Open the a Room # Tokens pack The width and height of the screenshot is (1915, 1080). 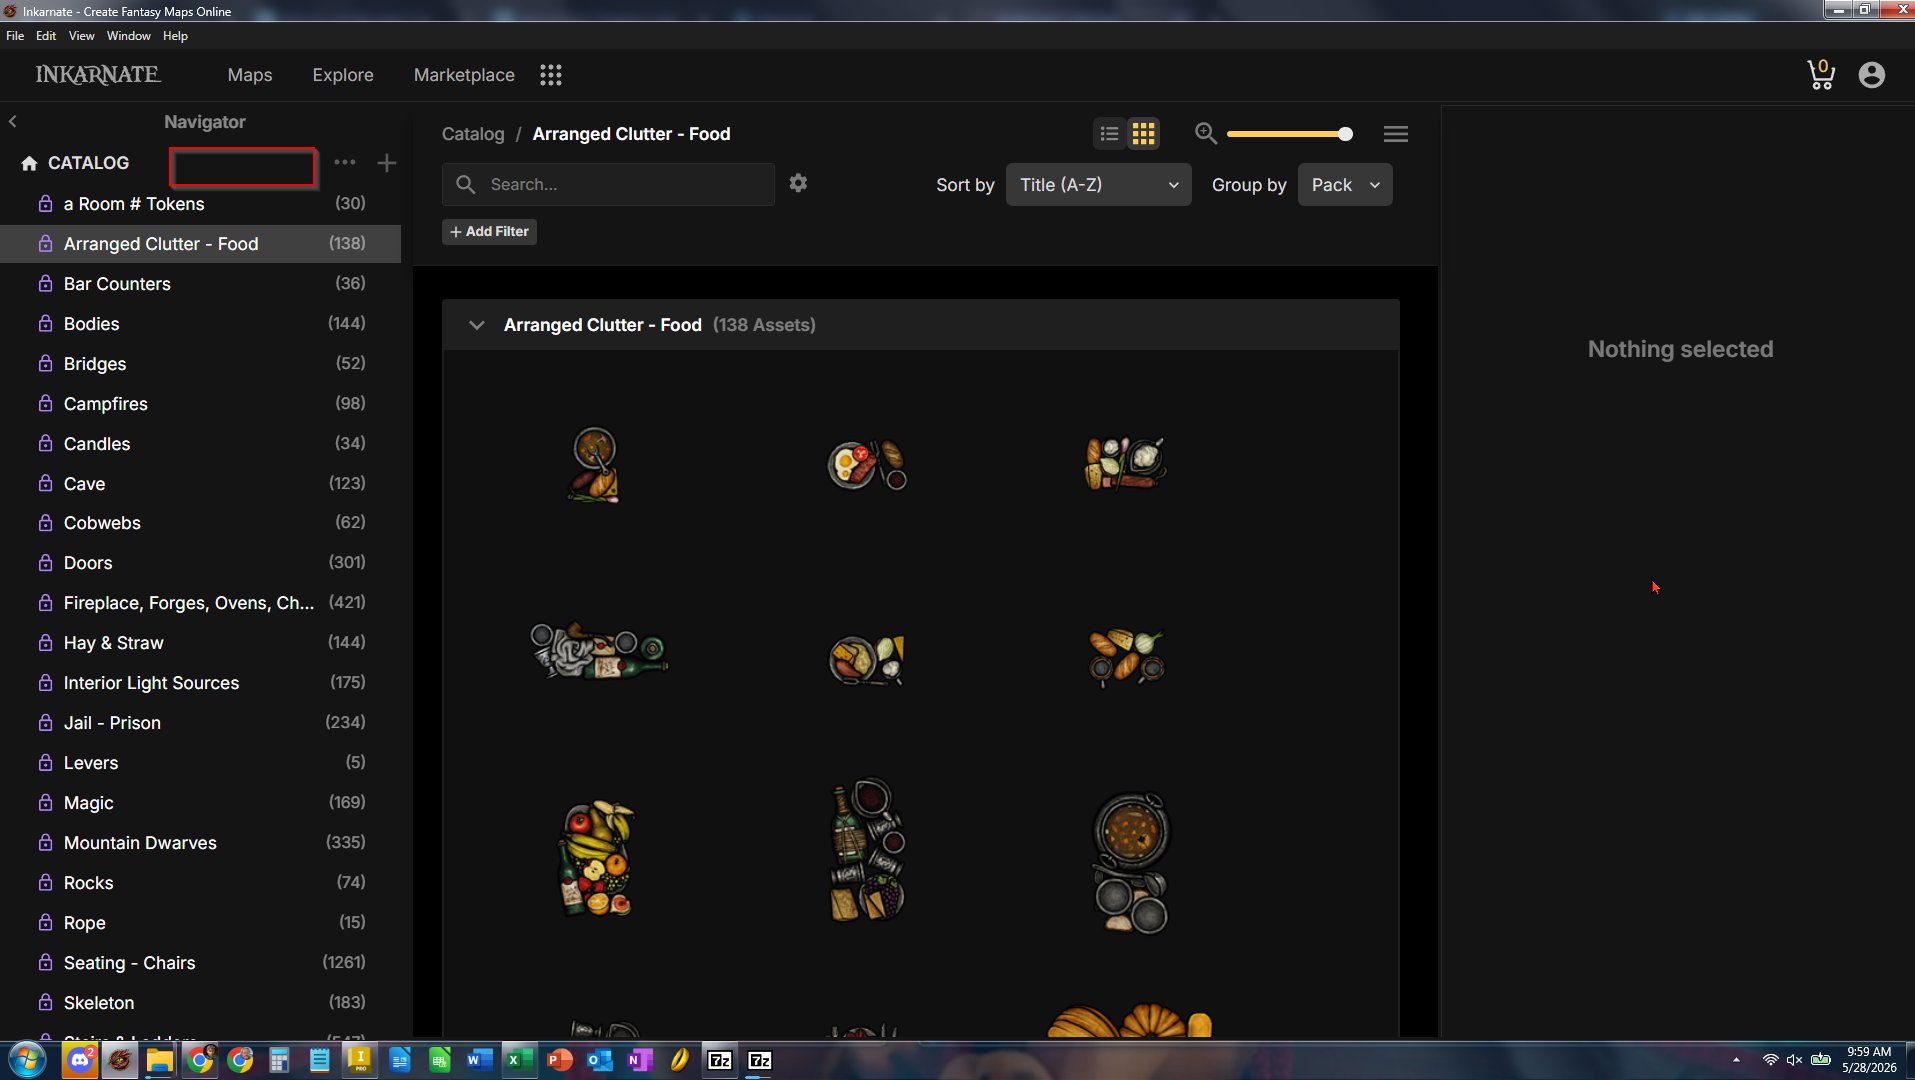coord(200,204)
